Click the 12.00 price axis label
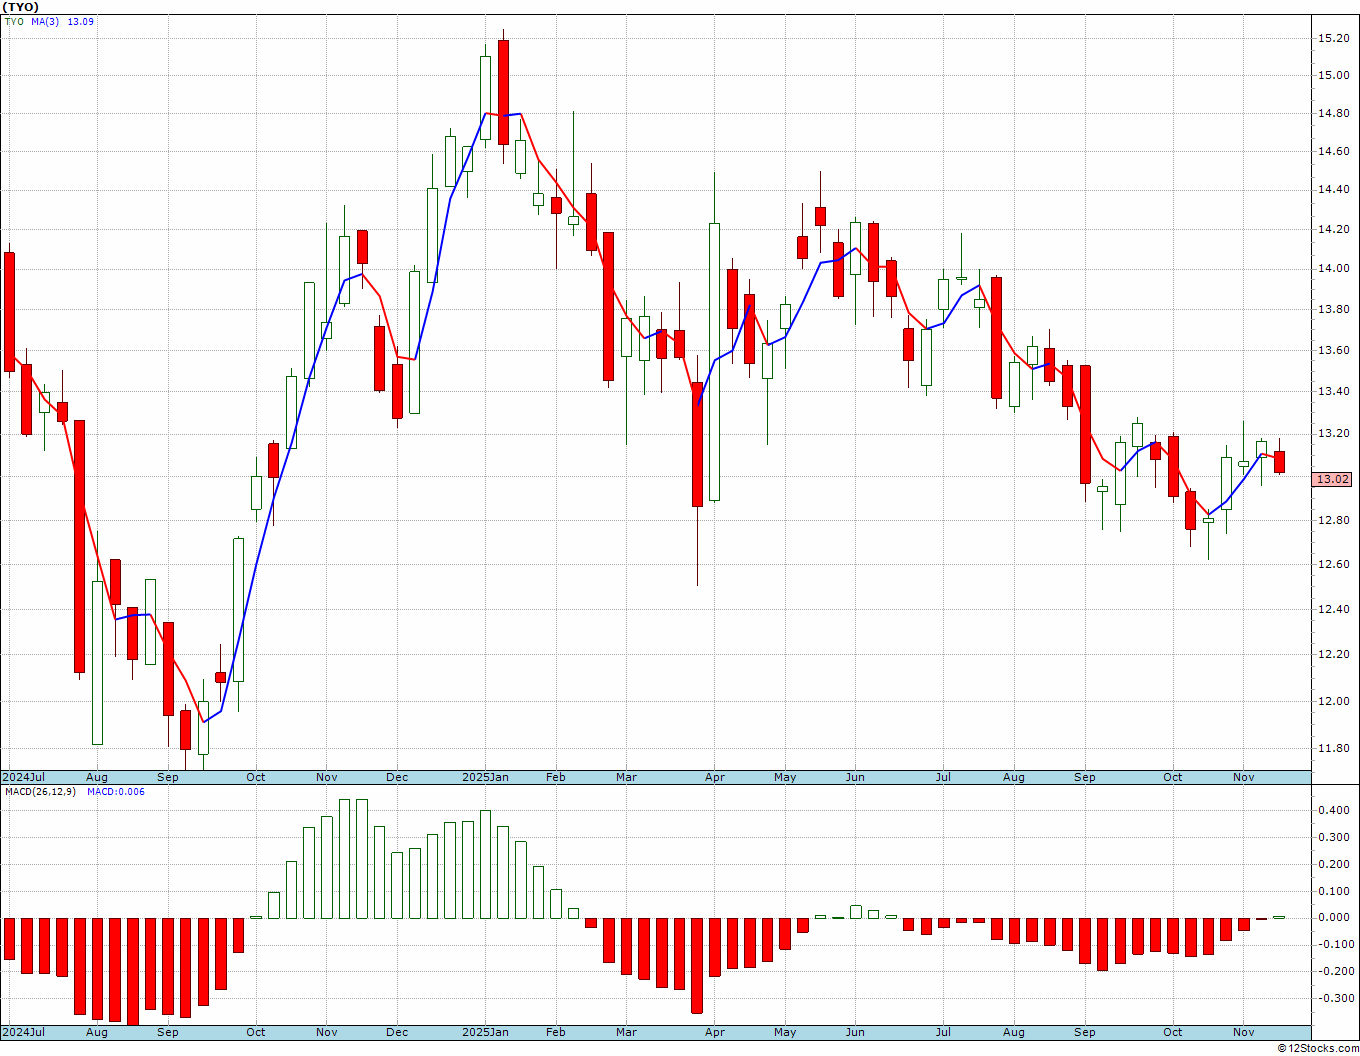The image size is (1360, 1056). (1333, 700)
